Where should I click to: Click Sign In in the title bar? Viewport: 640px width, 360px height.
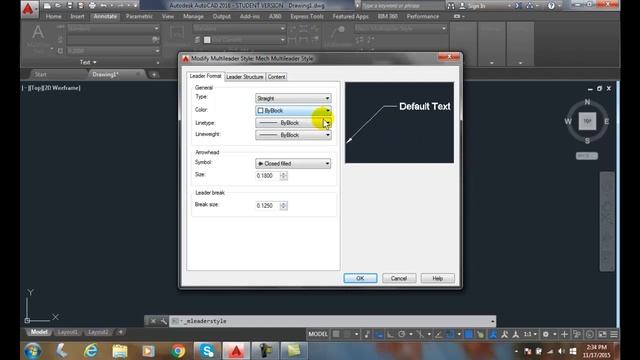tap(476, 6)
